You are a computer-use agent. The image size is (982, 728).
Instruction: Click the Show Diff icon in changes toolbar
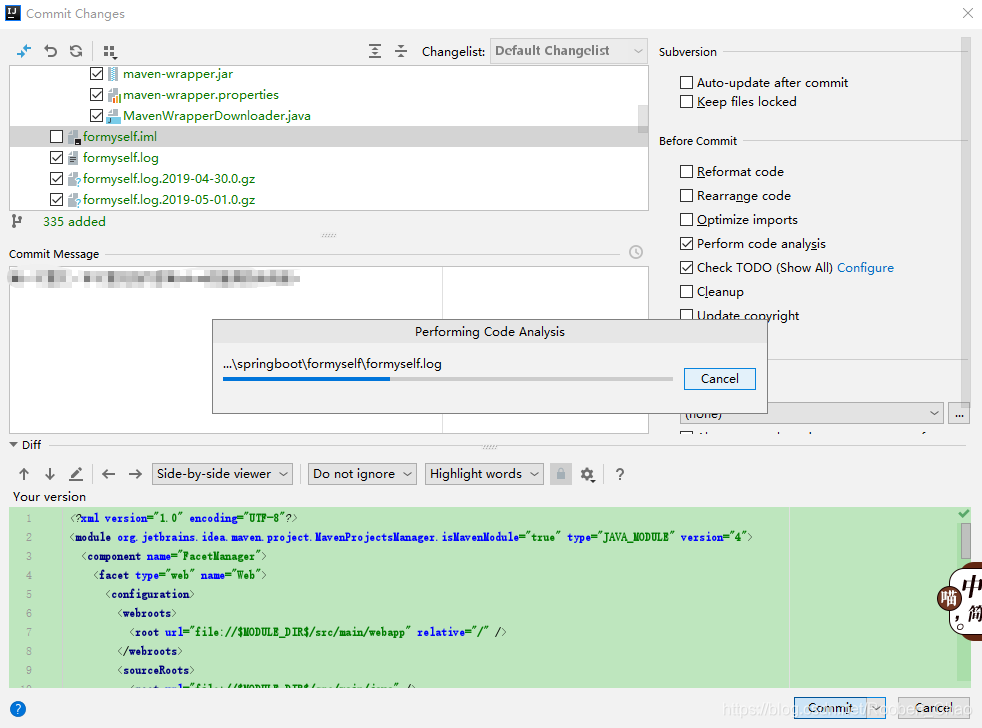point(24,51)
